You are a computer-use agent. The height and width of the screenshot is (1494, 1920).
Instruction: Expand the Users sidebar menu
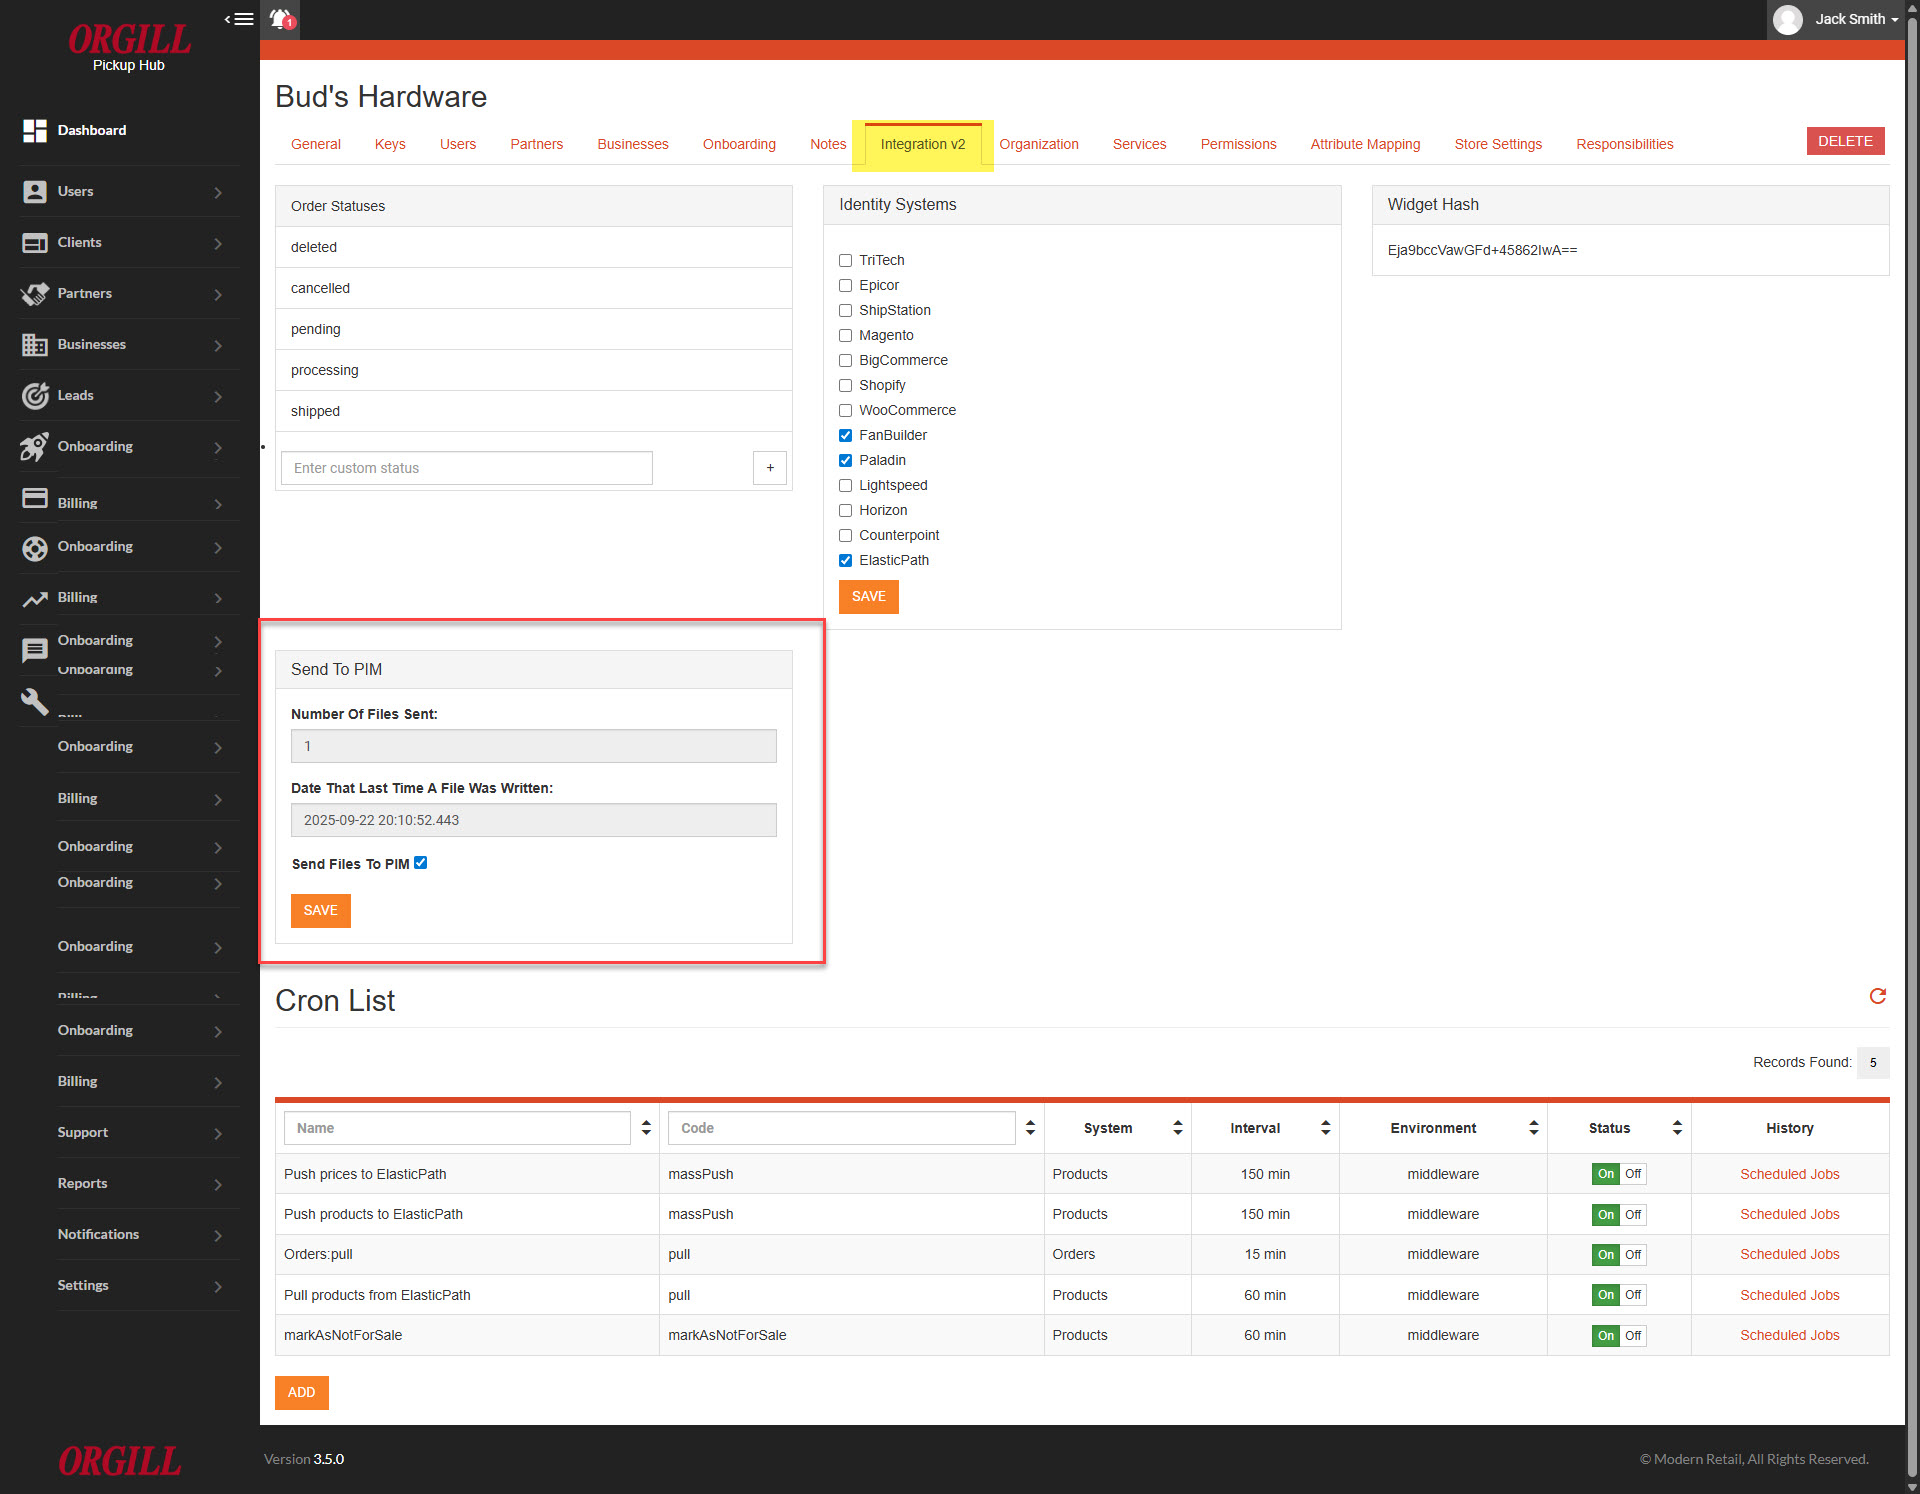[x=218, y=192]
